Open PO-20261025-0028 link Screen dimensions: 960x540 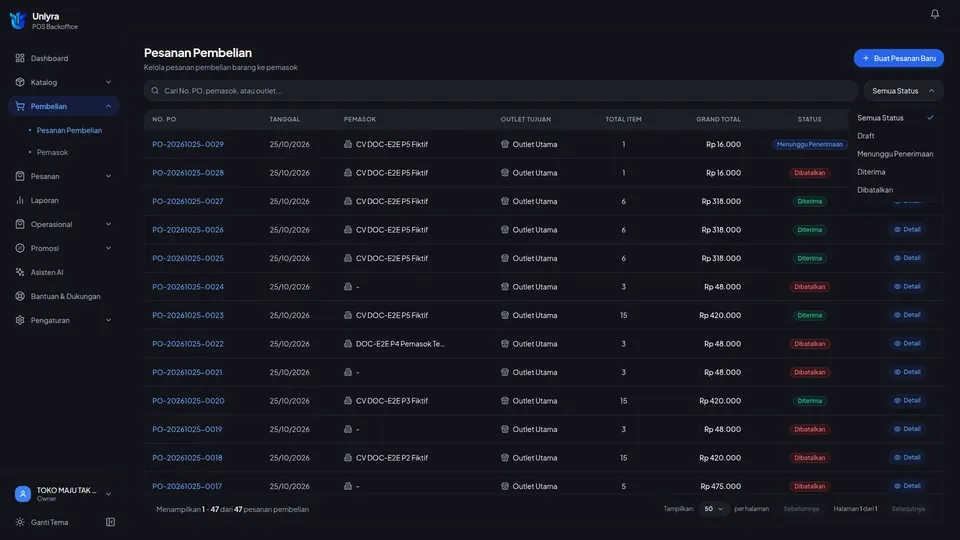click(188, 173)
